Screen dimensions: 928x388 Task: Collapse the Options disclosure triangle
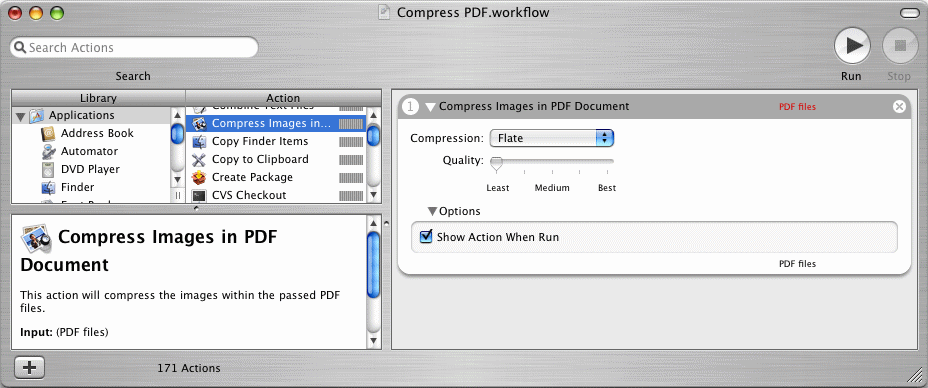coord(432,211)
